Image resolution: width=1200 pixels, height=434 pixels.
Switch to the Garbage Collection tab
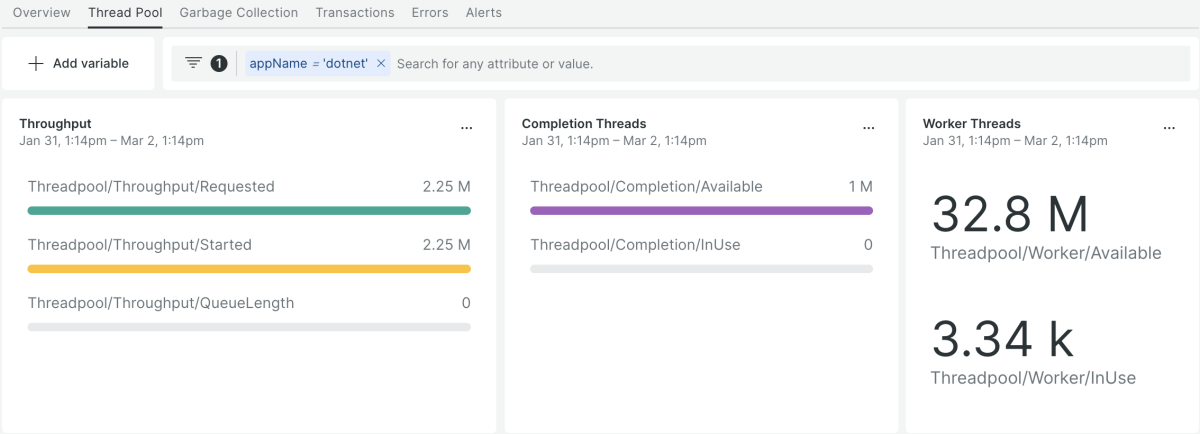point(239,13)
